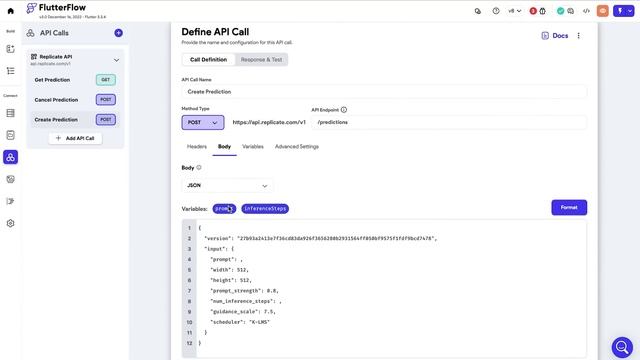The image size is (640, 360).
Task: Open the JSON body type dropdown
Action: 227,186
